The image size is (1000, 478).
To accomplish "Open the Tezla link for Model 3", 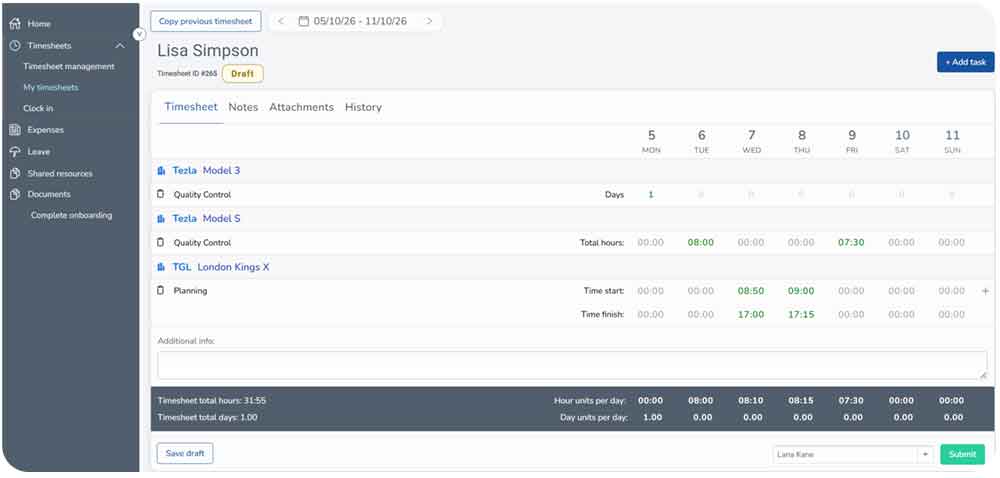I will coord(184,171).
